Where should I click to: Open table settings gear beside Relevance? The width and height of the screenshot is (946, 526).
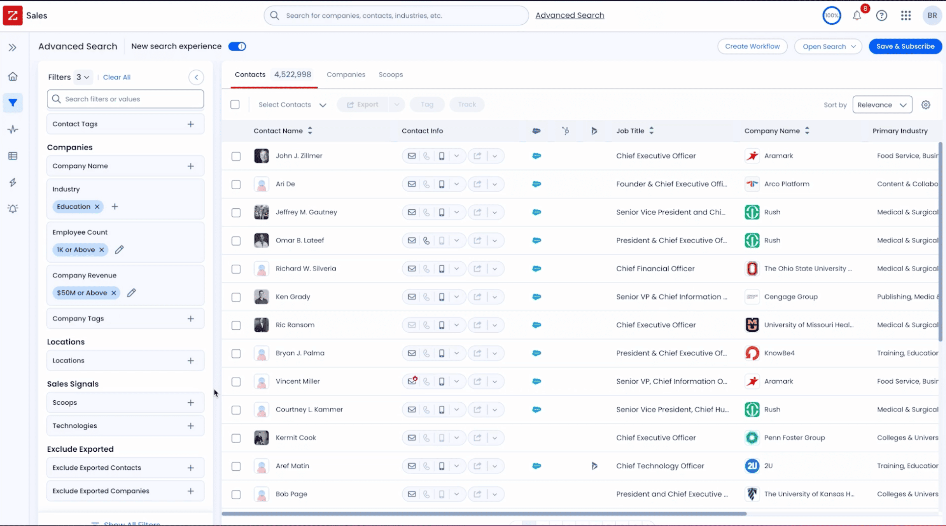(x=925, y=105)
